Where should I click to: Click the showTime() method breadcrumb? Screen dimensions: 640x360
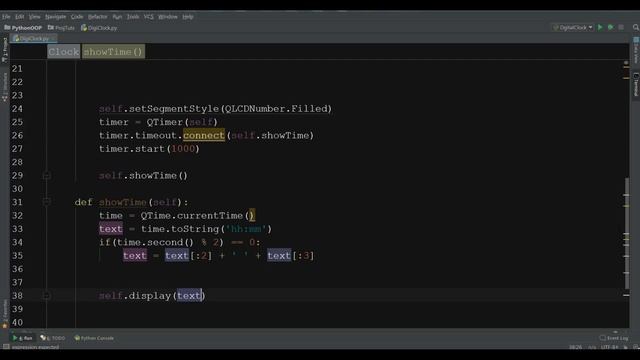coord(113,52)
